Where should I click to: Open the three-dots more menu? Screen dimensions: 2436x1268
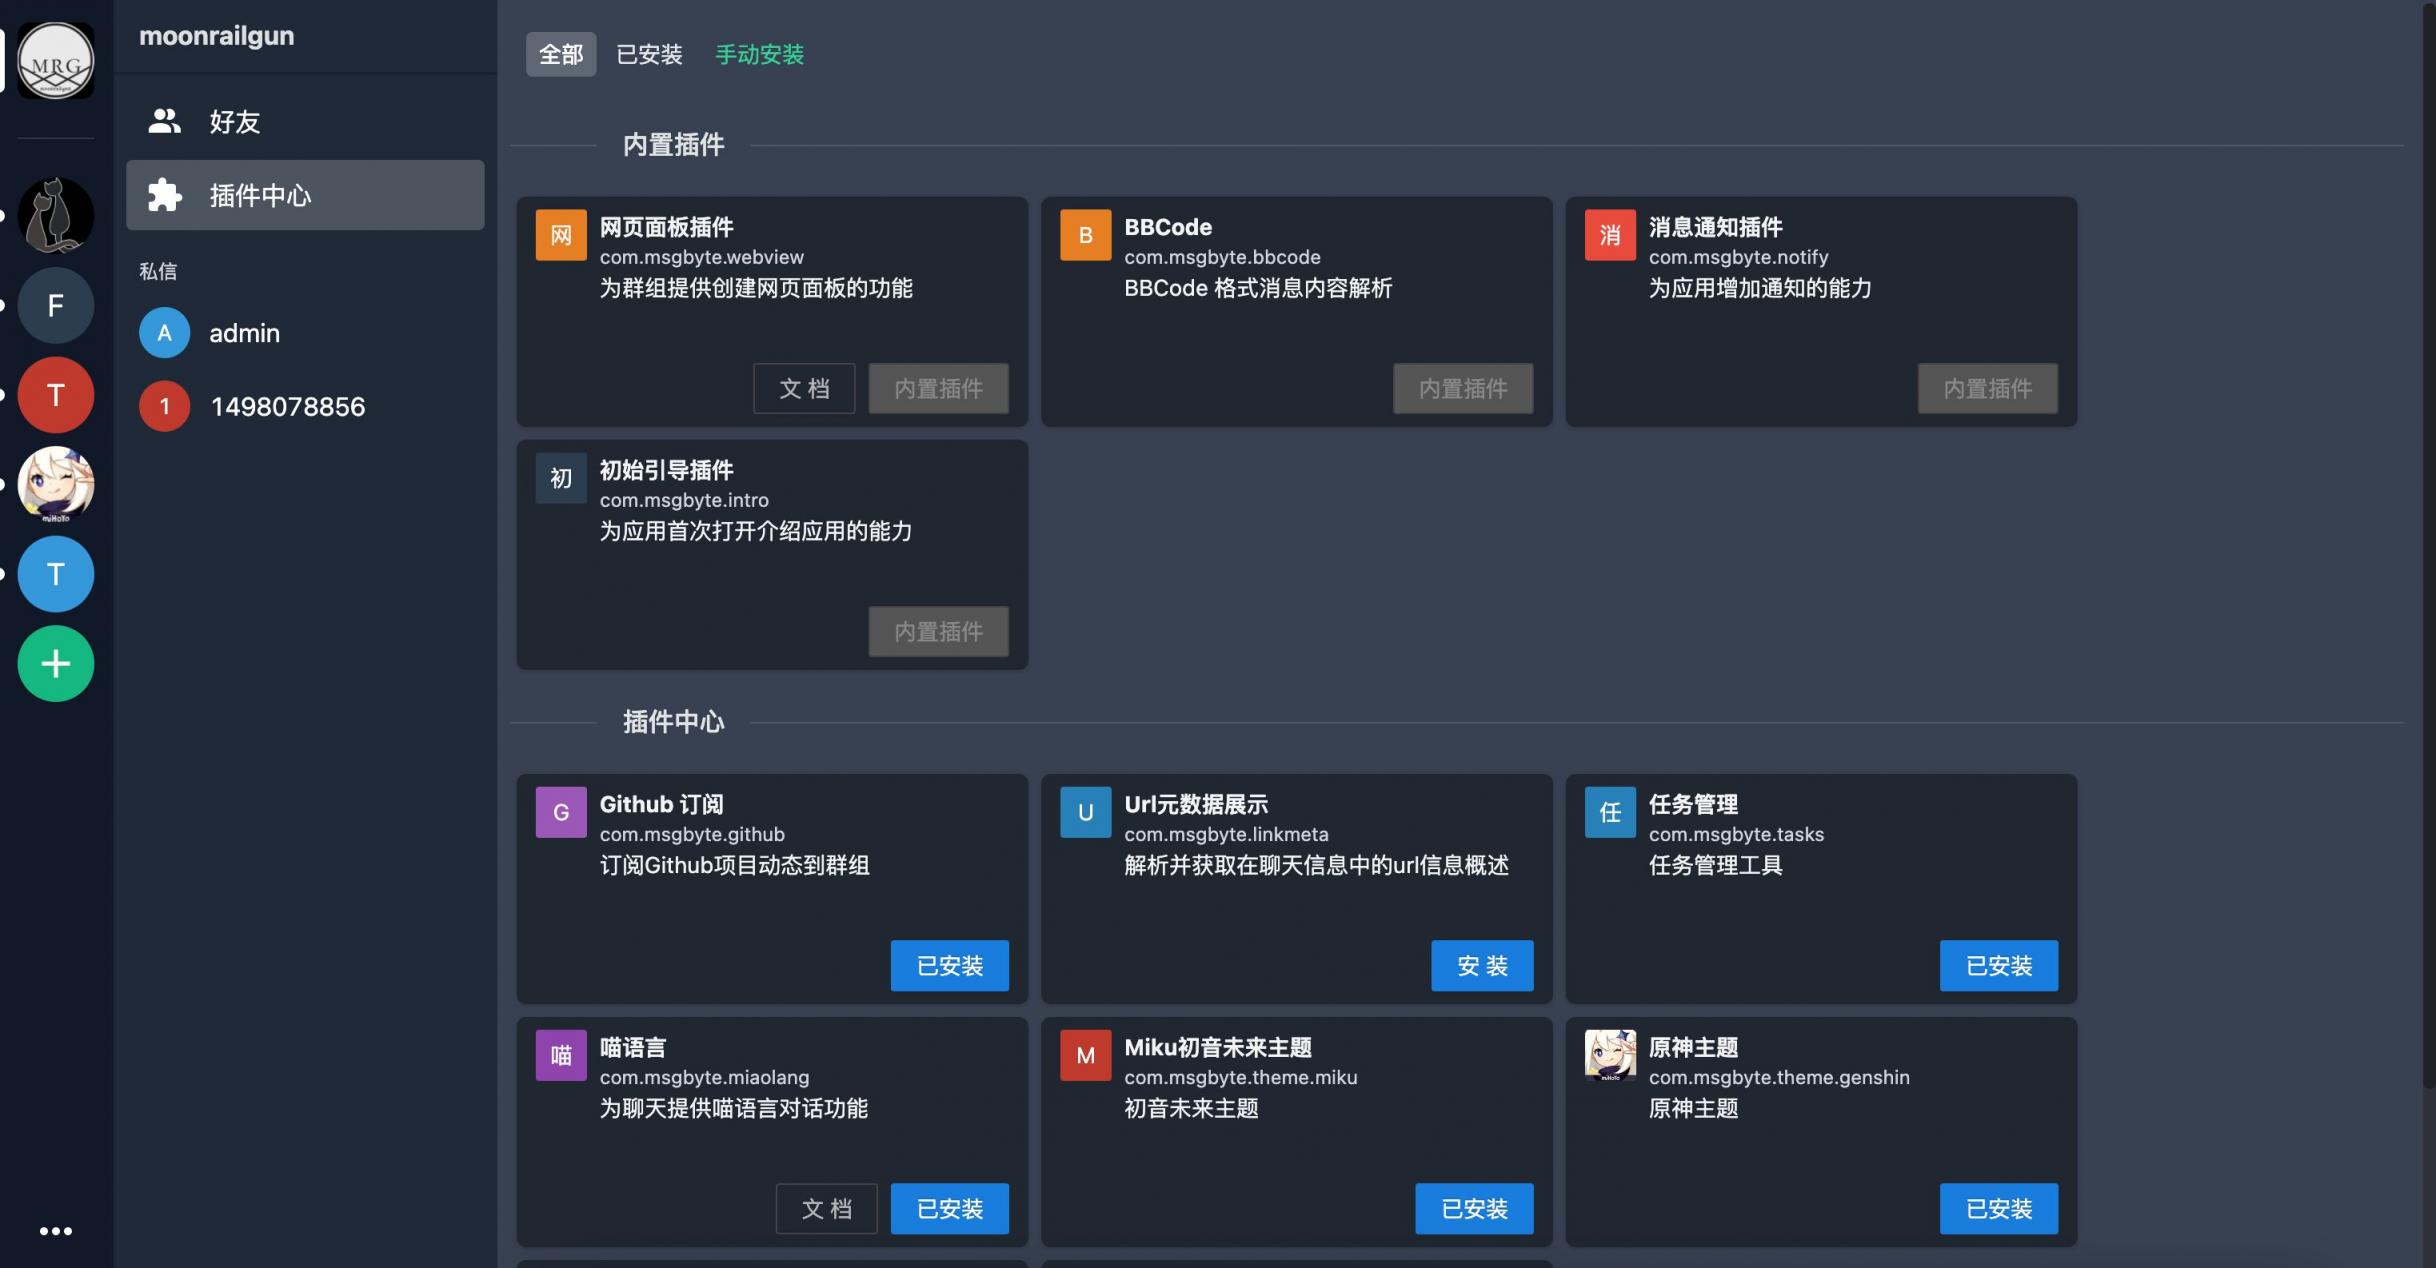click(x=56, y=1231)
